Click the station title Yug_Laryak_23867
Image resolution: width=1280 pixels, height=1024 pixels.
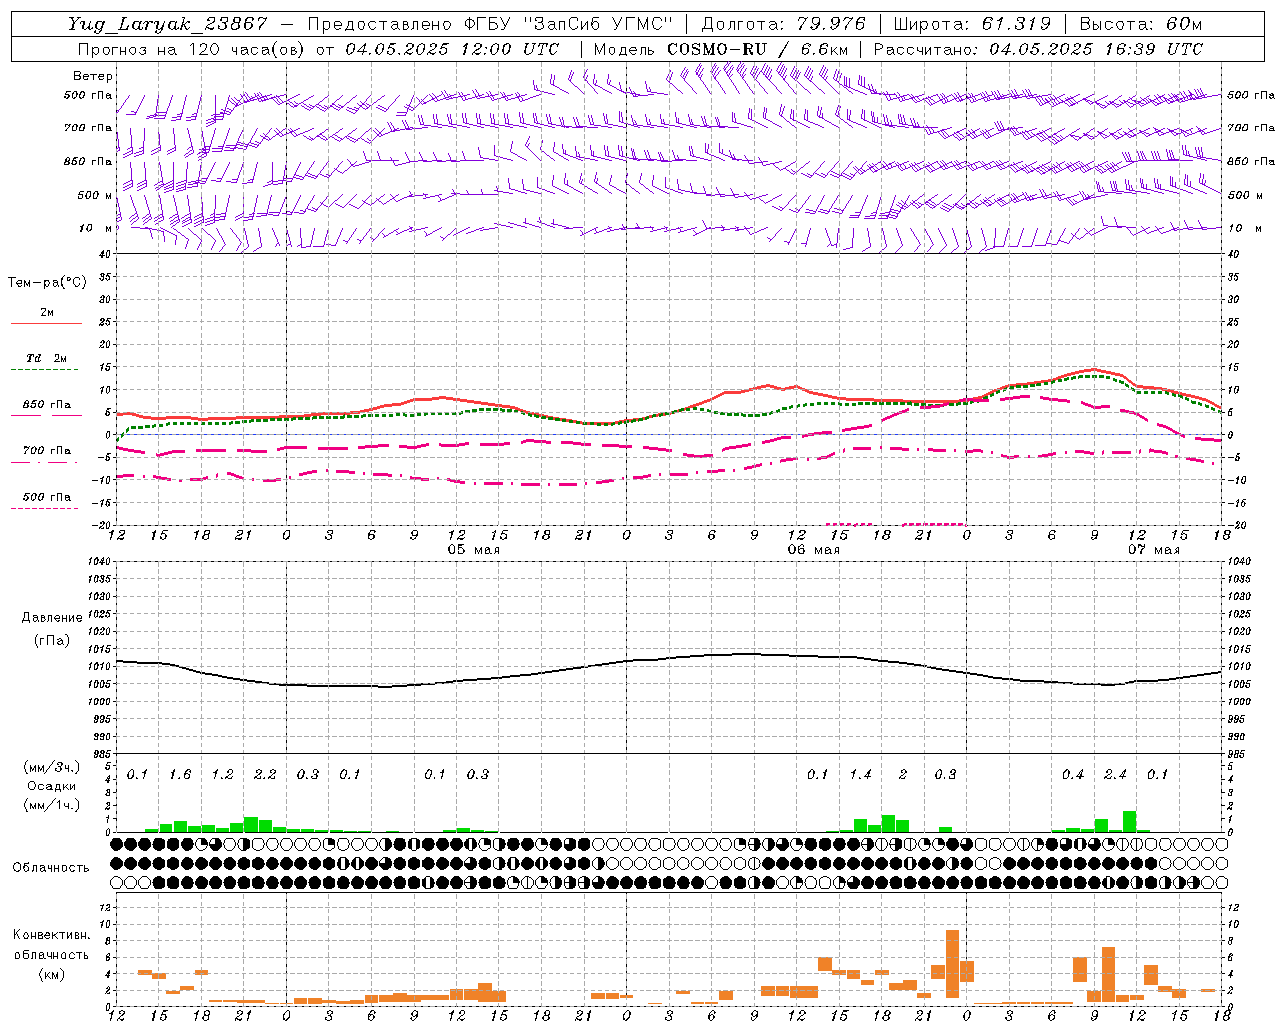tap(168, 24)
